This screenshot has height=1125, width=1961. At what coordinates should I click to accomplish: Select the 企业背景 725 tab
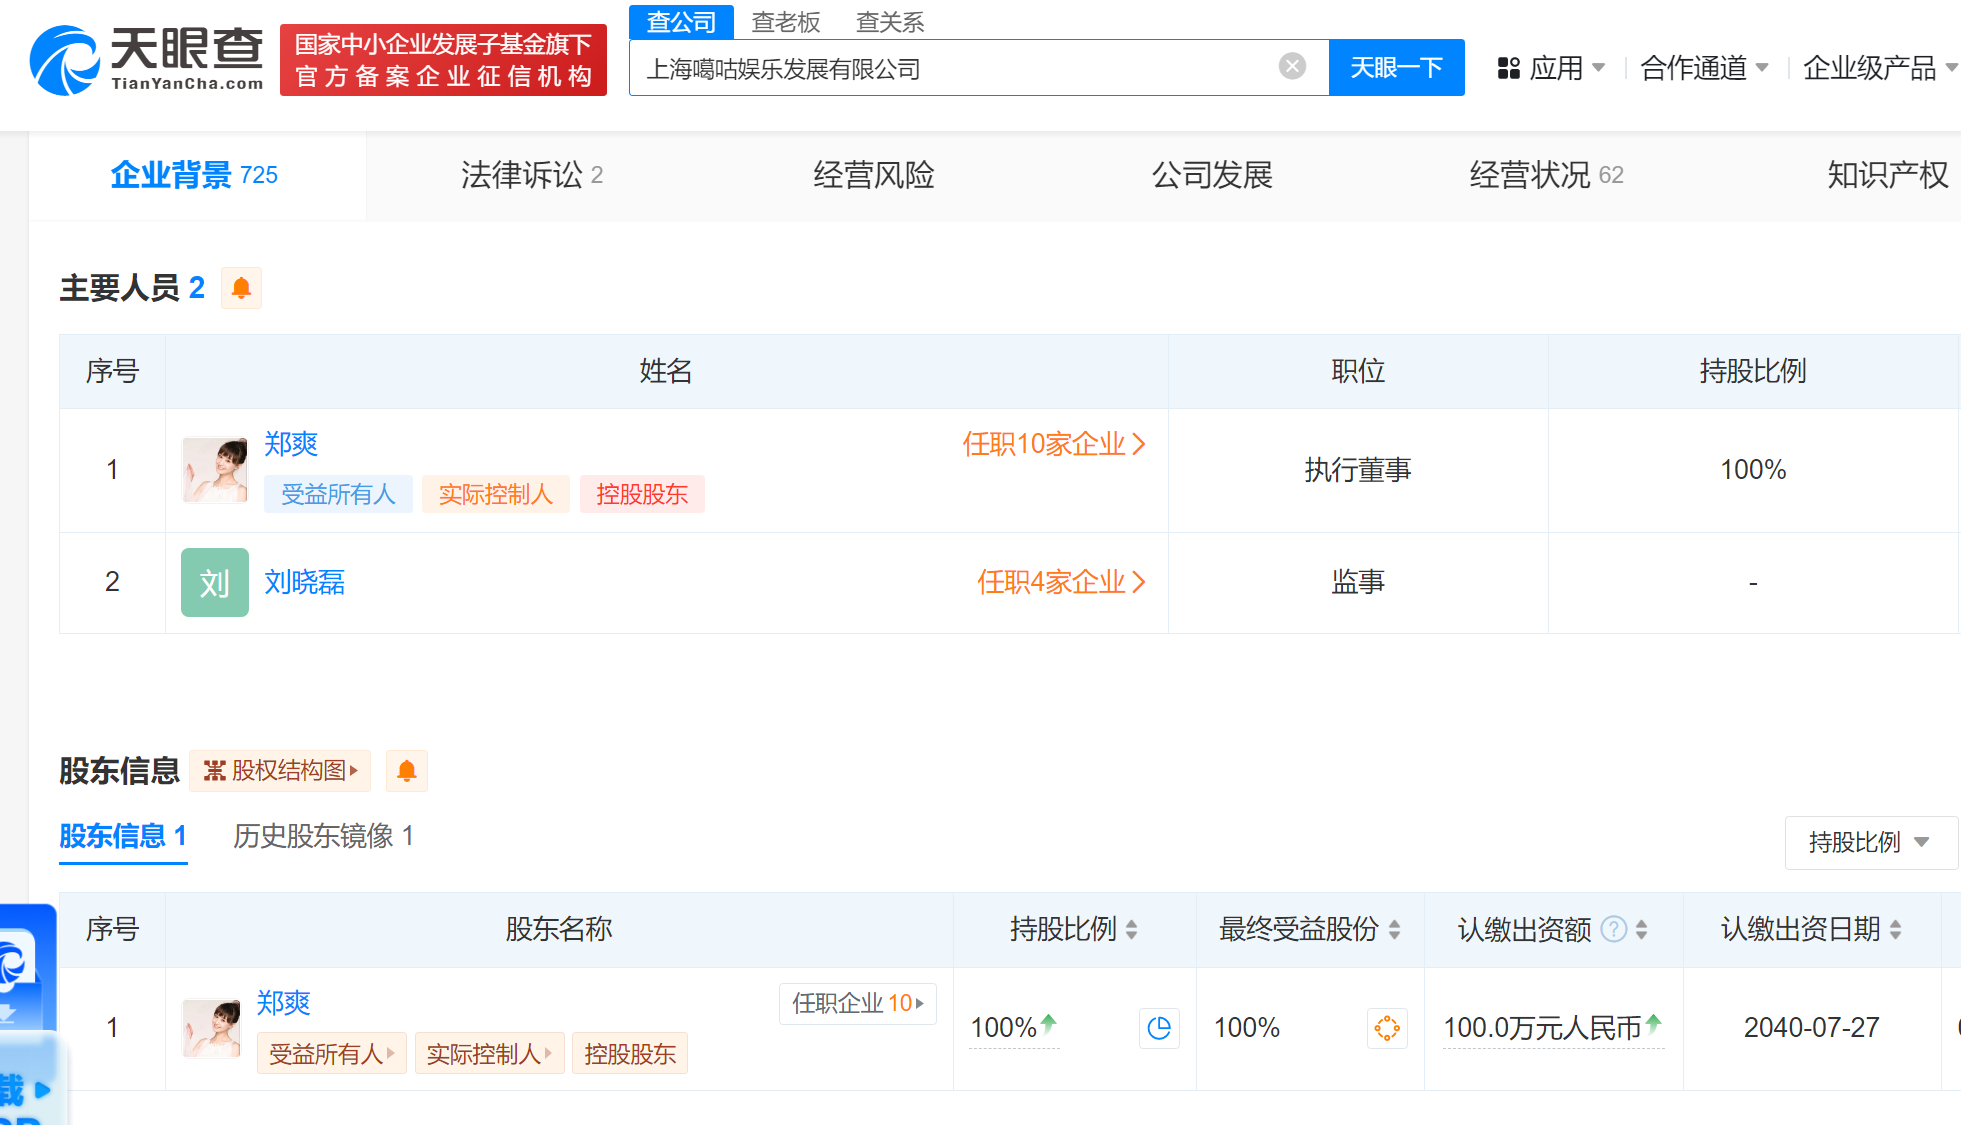click(195, 175)
